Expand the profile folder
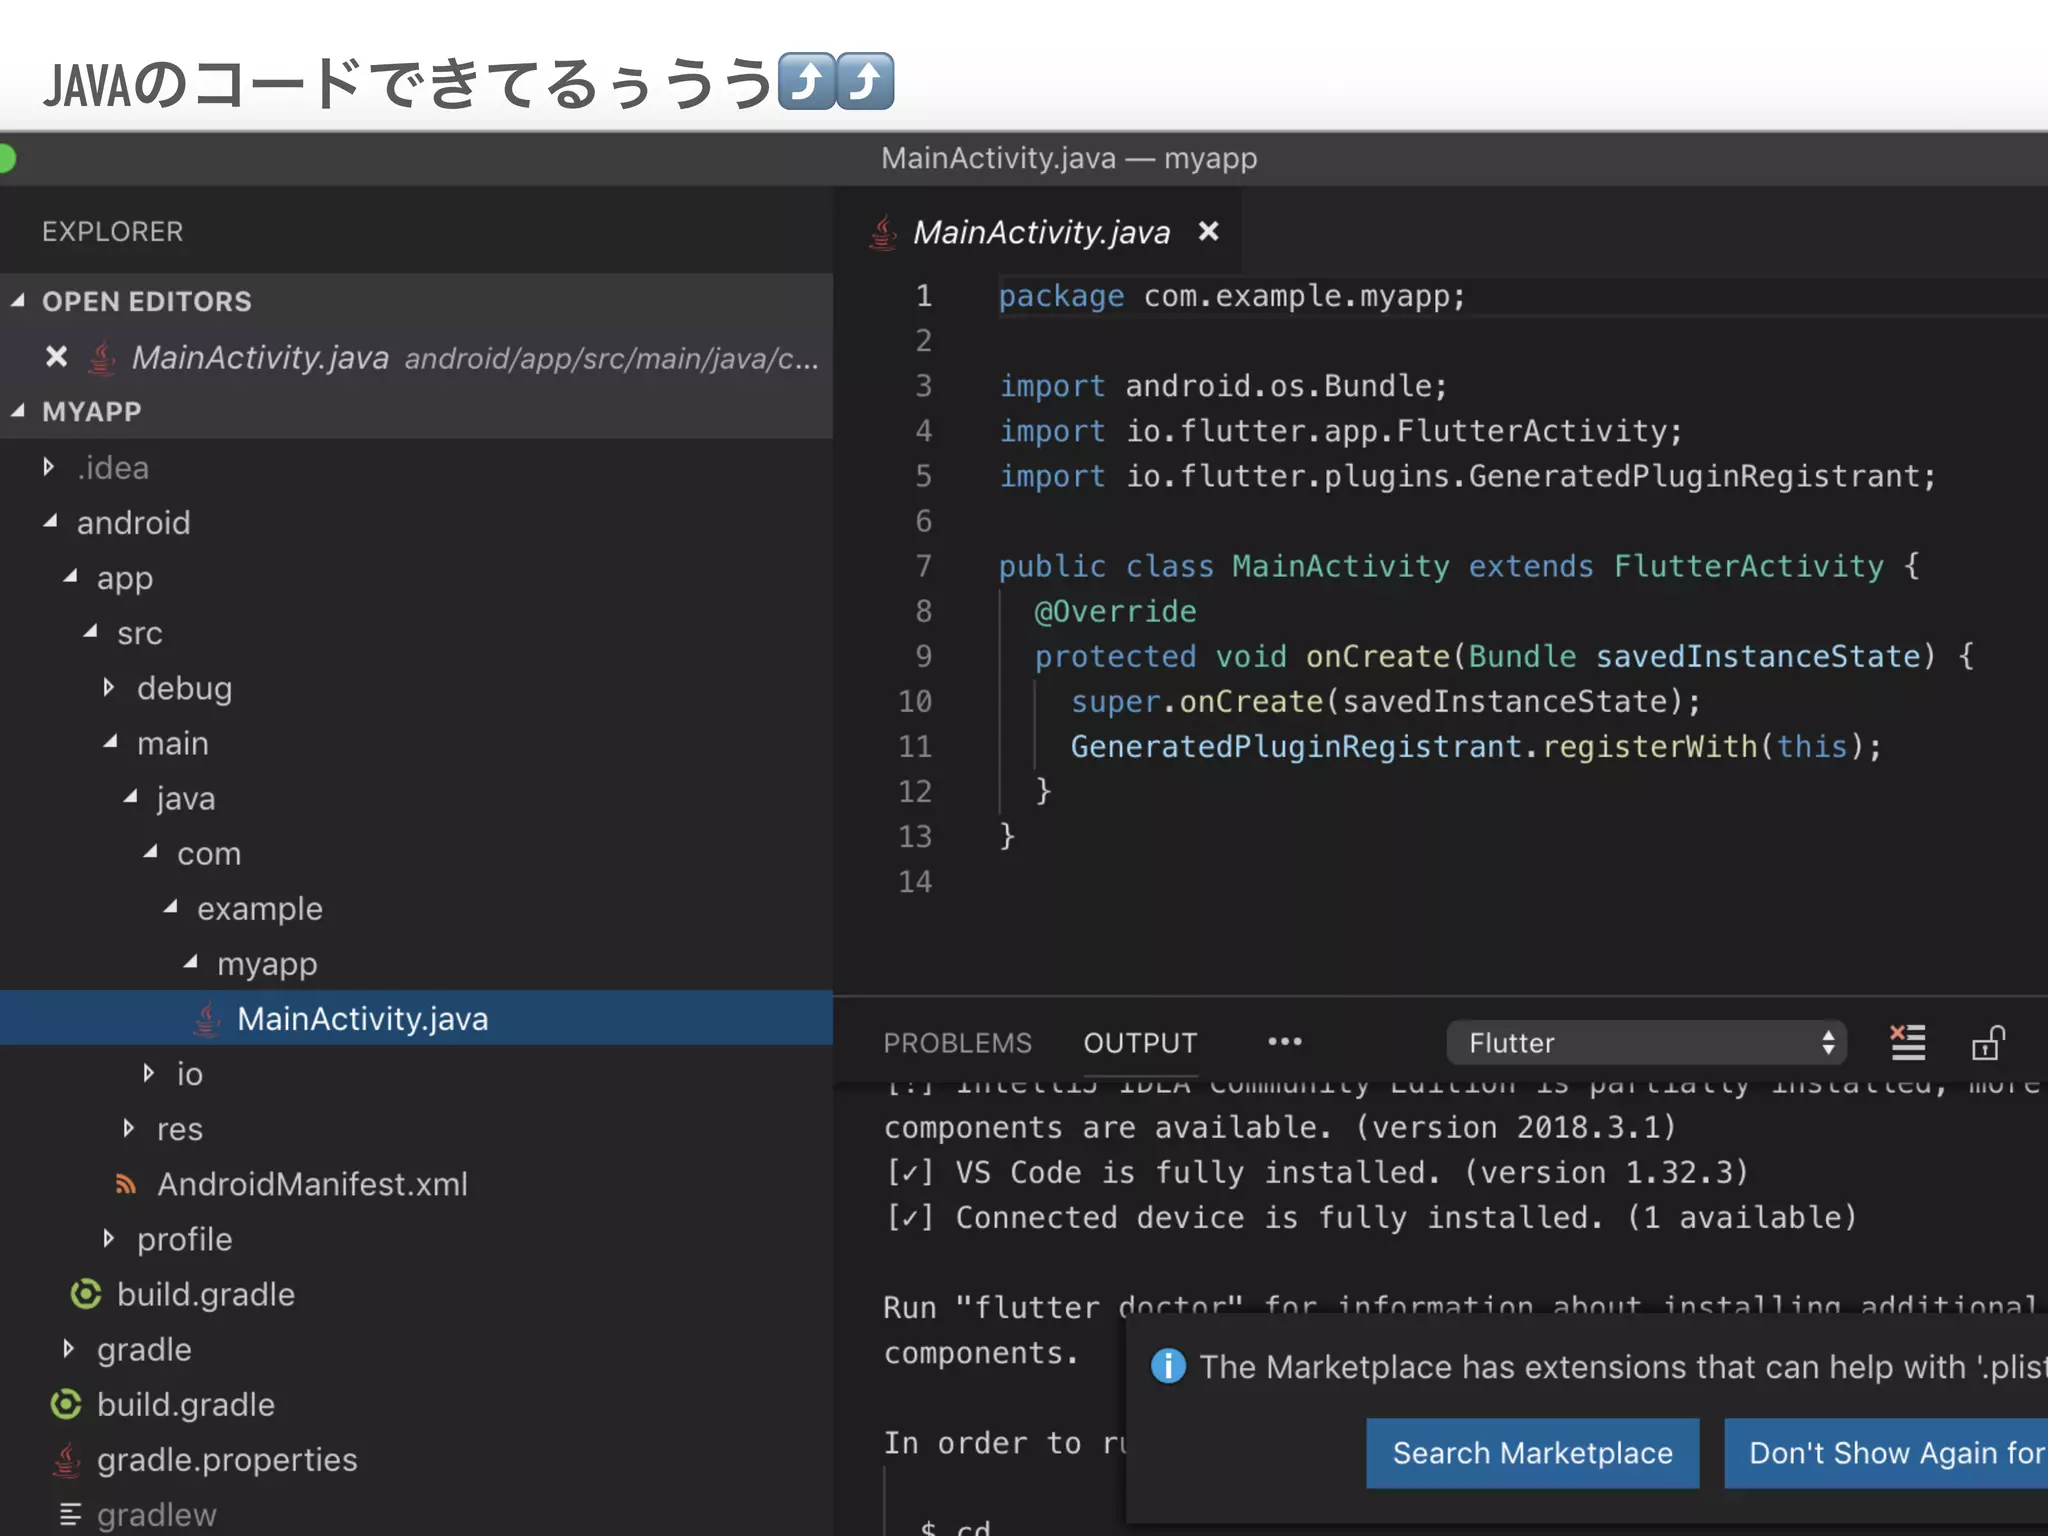Viewport: 2048px width, 1536px height. click(109, 1239)
